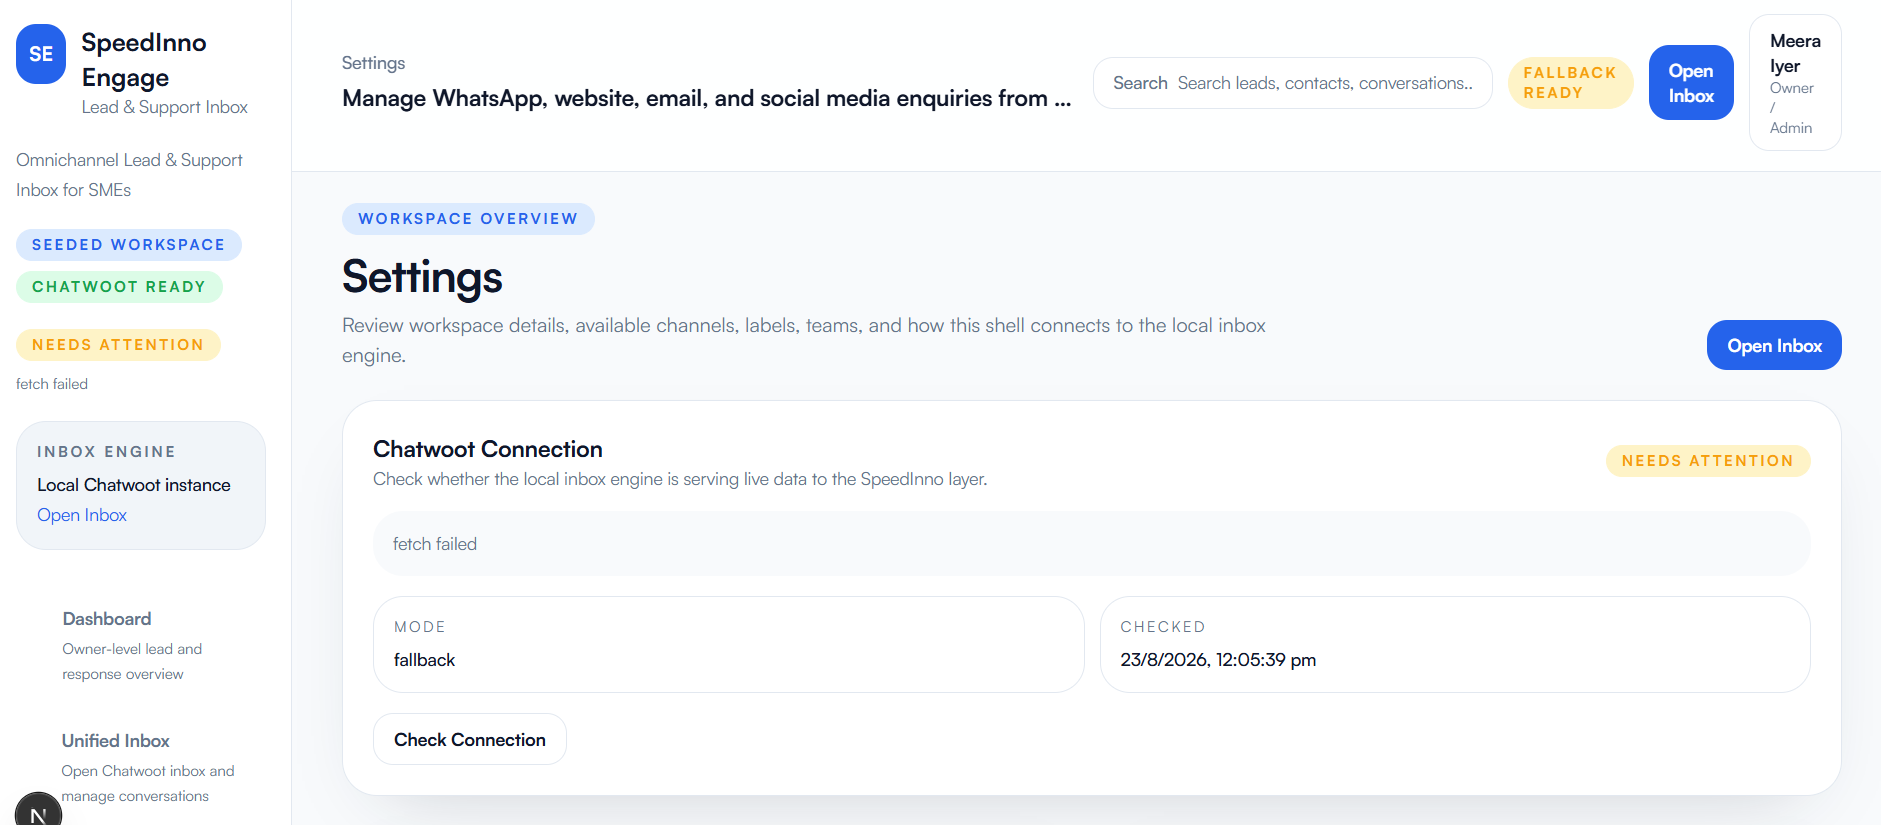The image size is (1881, 825).
Task: Click the large 'Settings' page heading
Action: pos(422,277)
